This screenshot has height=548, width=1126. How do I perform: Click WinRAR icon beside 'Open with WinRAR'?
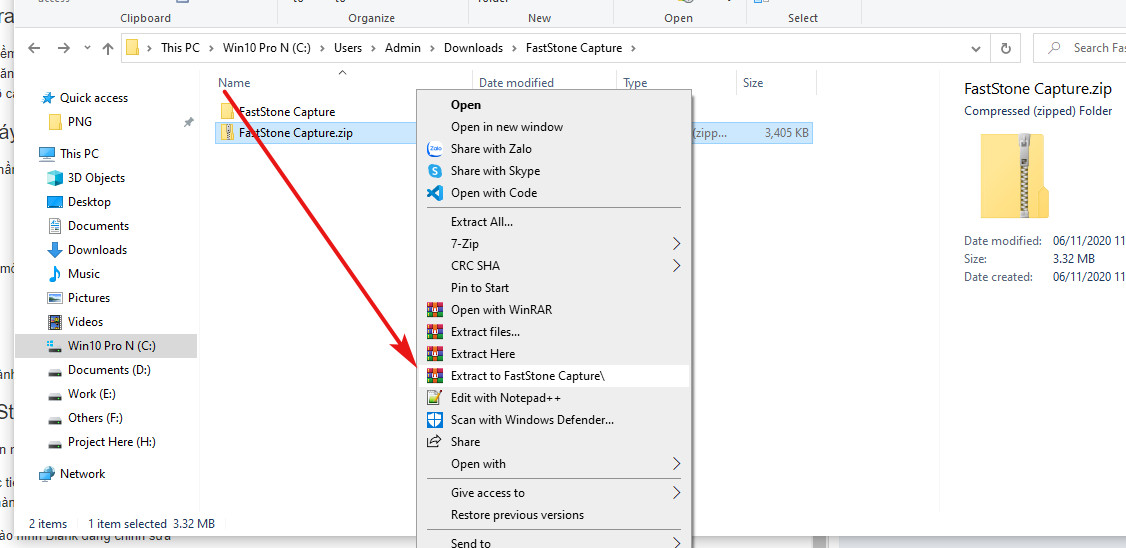point(435,310)
